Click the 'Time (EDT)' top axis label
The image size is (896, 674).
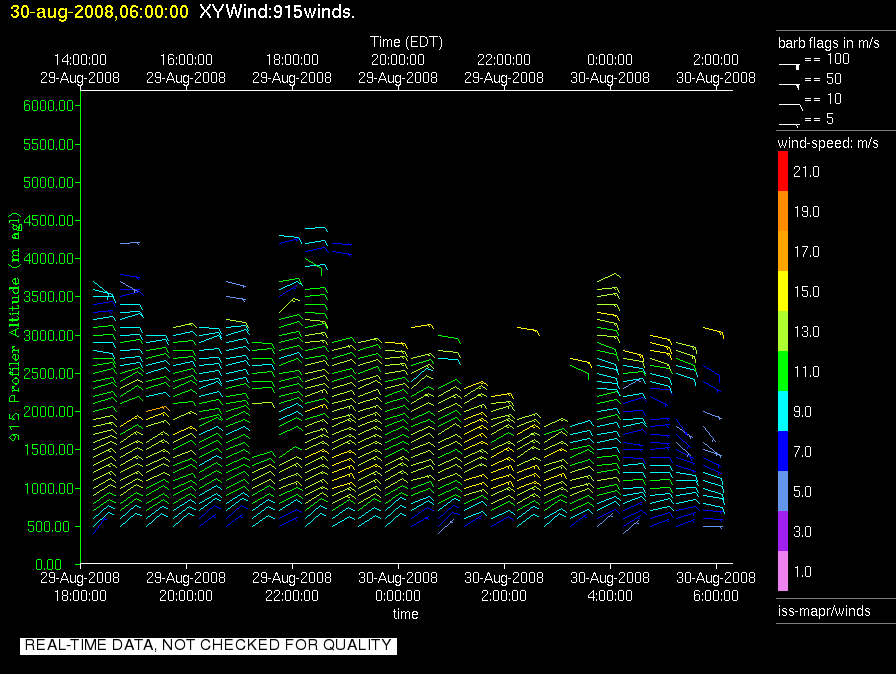[406, 42]
